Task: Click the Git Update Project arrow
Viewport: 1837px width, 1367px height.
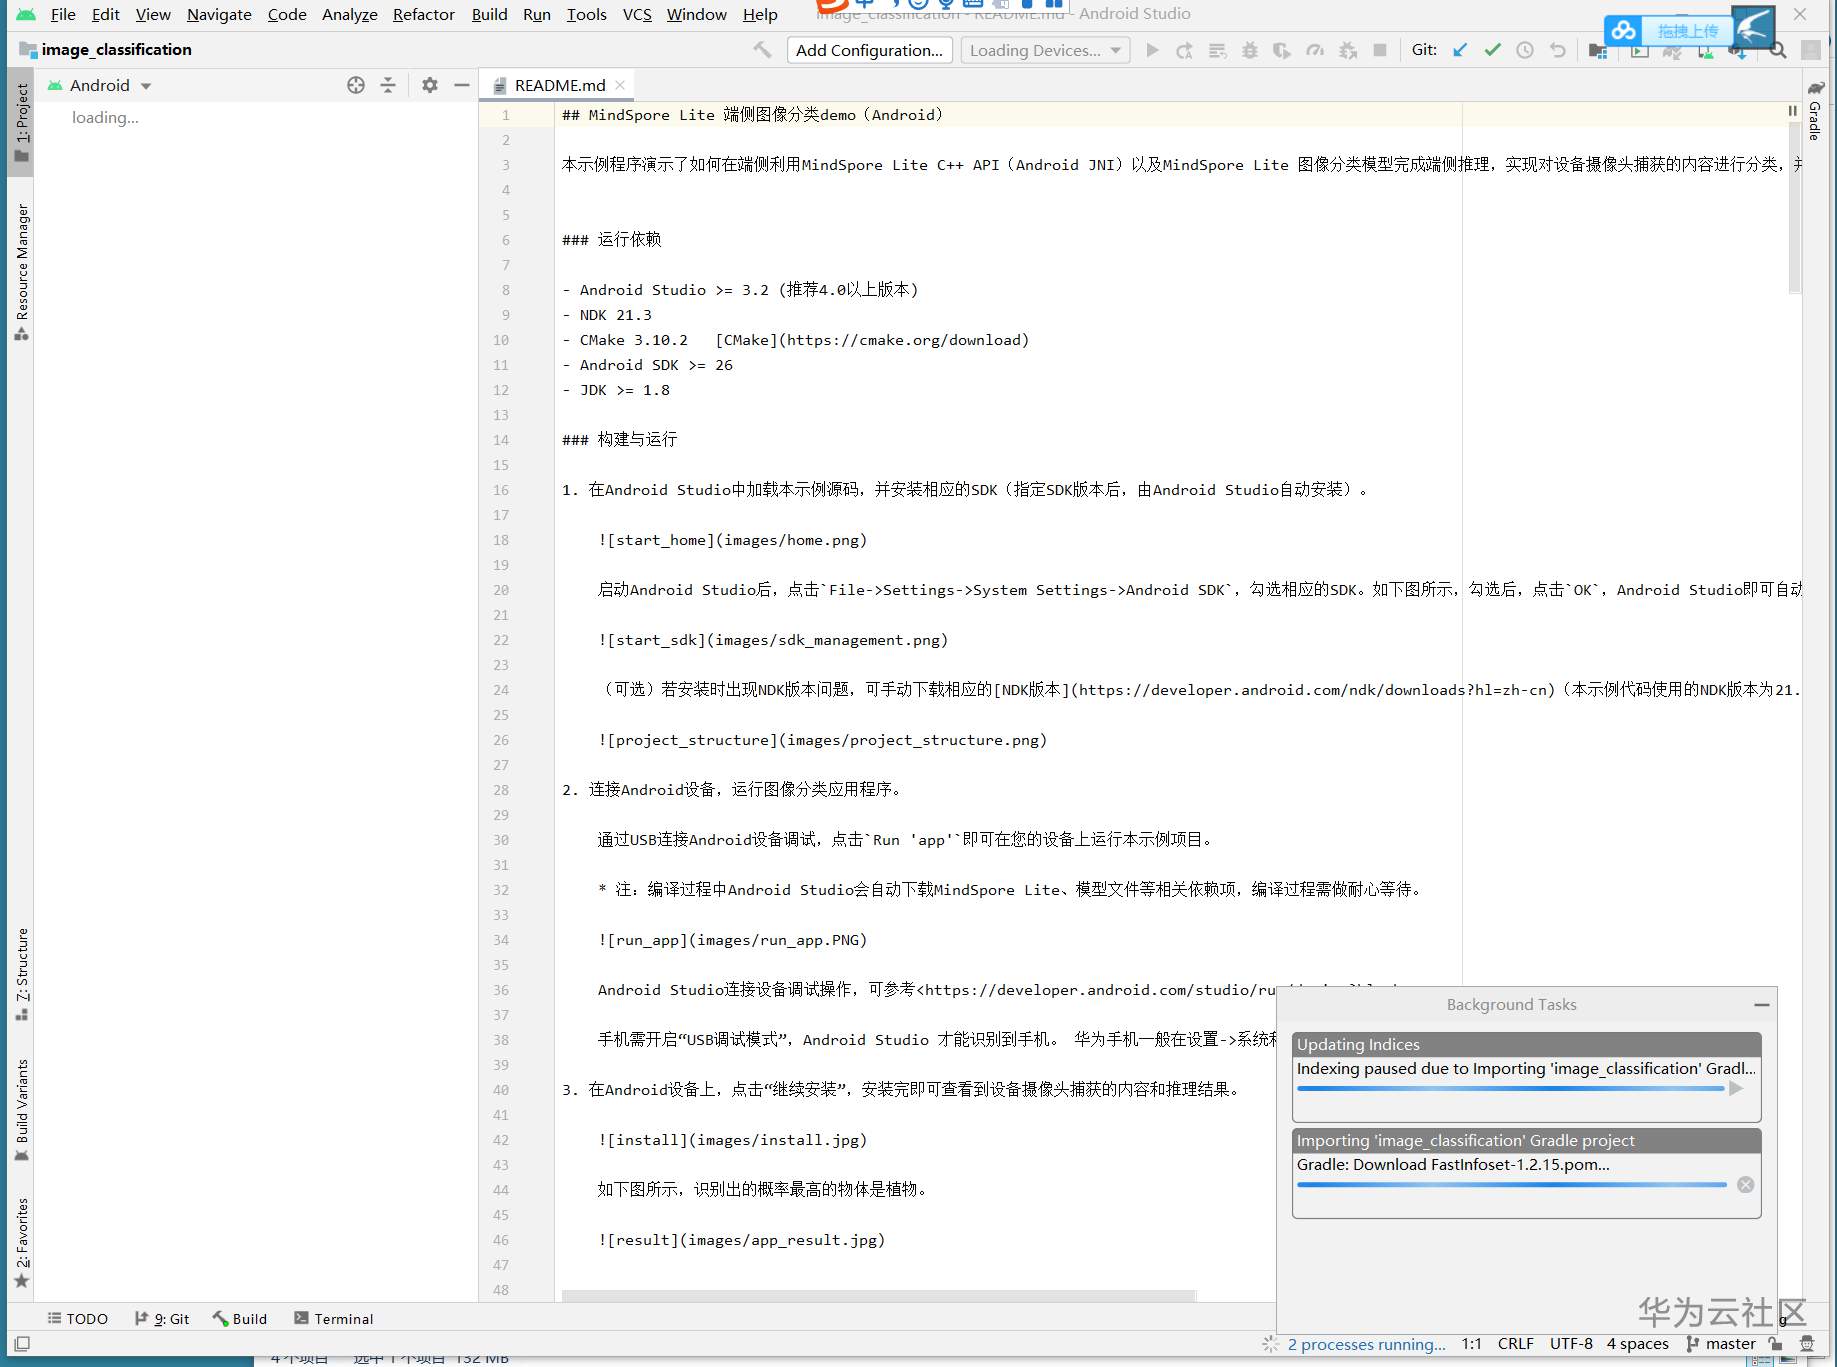Action: [x=1460, y=50]
